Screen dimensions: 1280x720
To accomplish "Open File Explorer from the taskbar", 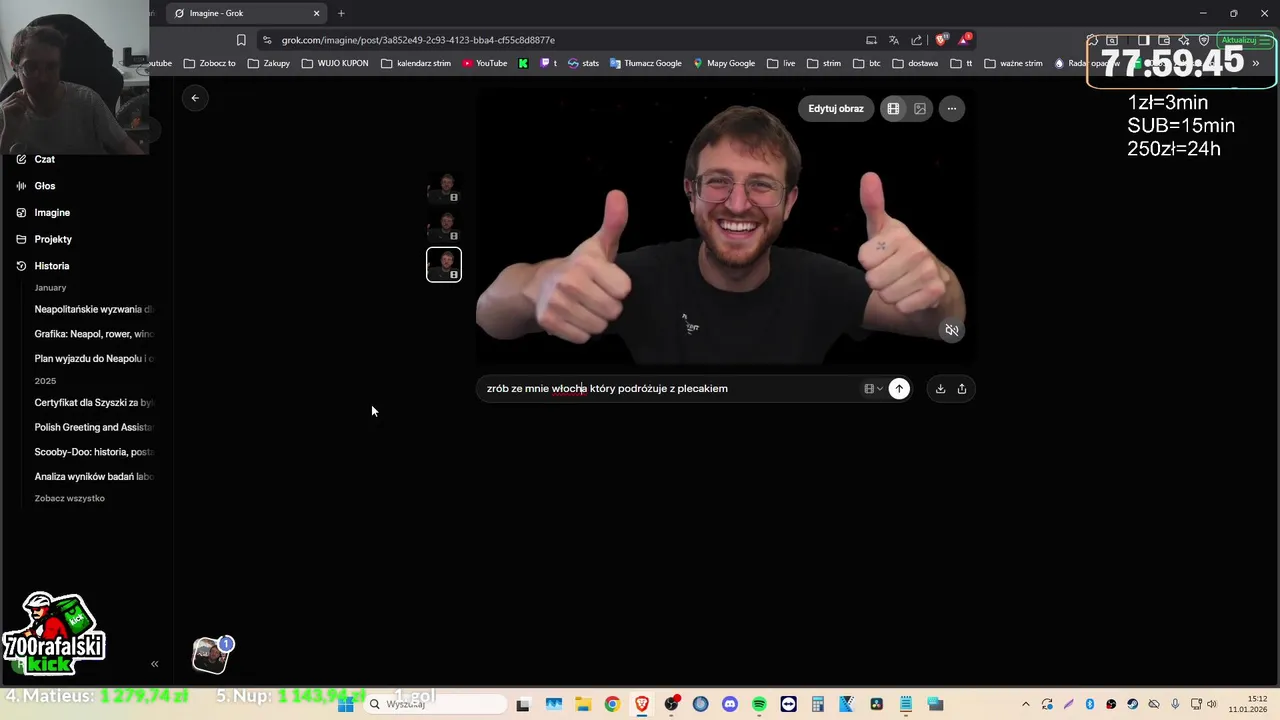I will tap(583, 704).
